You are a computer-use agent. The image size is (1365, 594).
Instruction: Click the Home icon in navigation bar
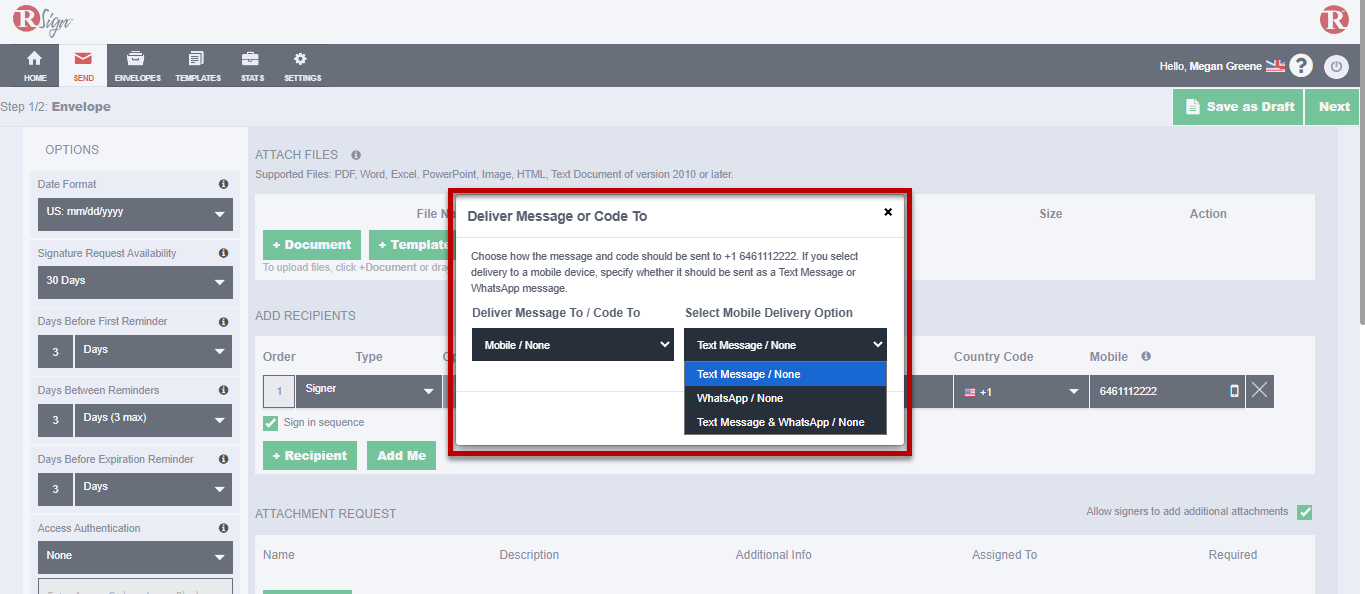[35, 59]
